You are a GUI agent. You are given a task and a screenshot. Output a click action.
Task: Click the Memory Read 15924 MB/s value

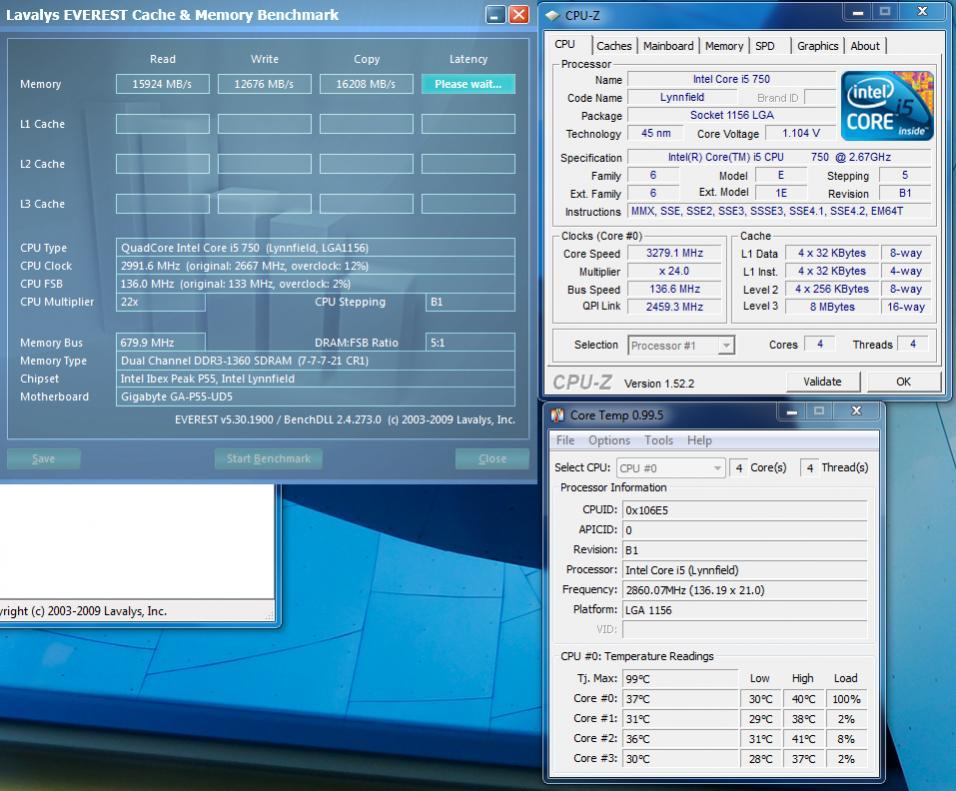(x=163, y=84)
